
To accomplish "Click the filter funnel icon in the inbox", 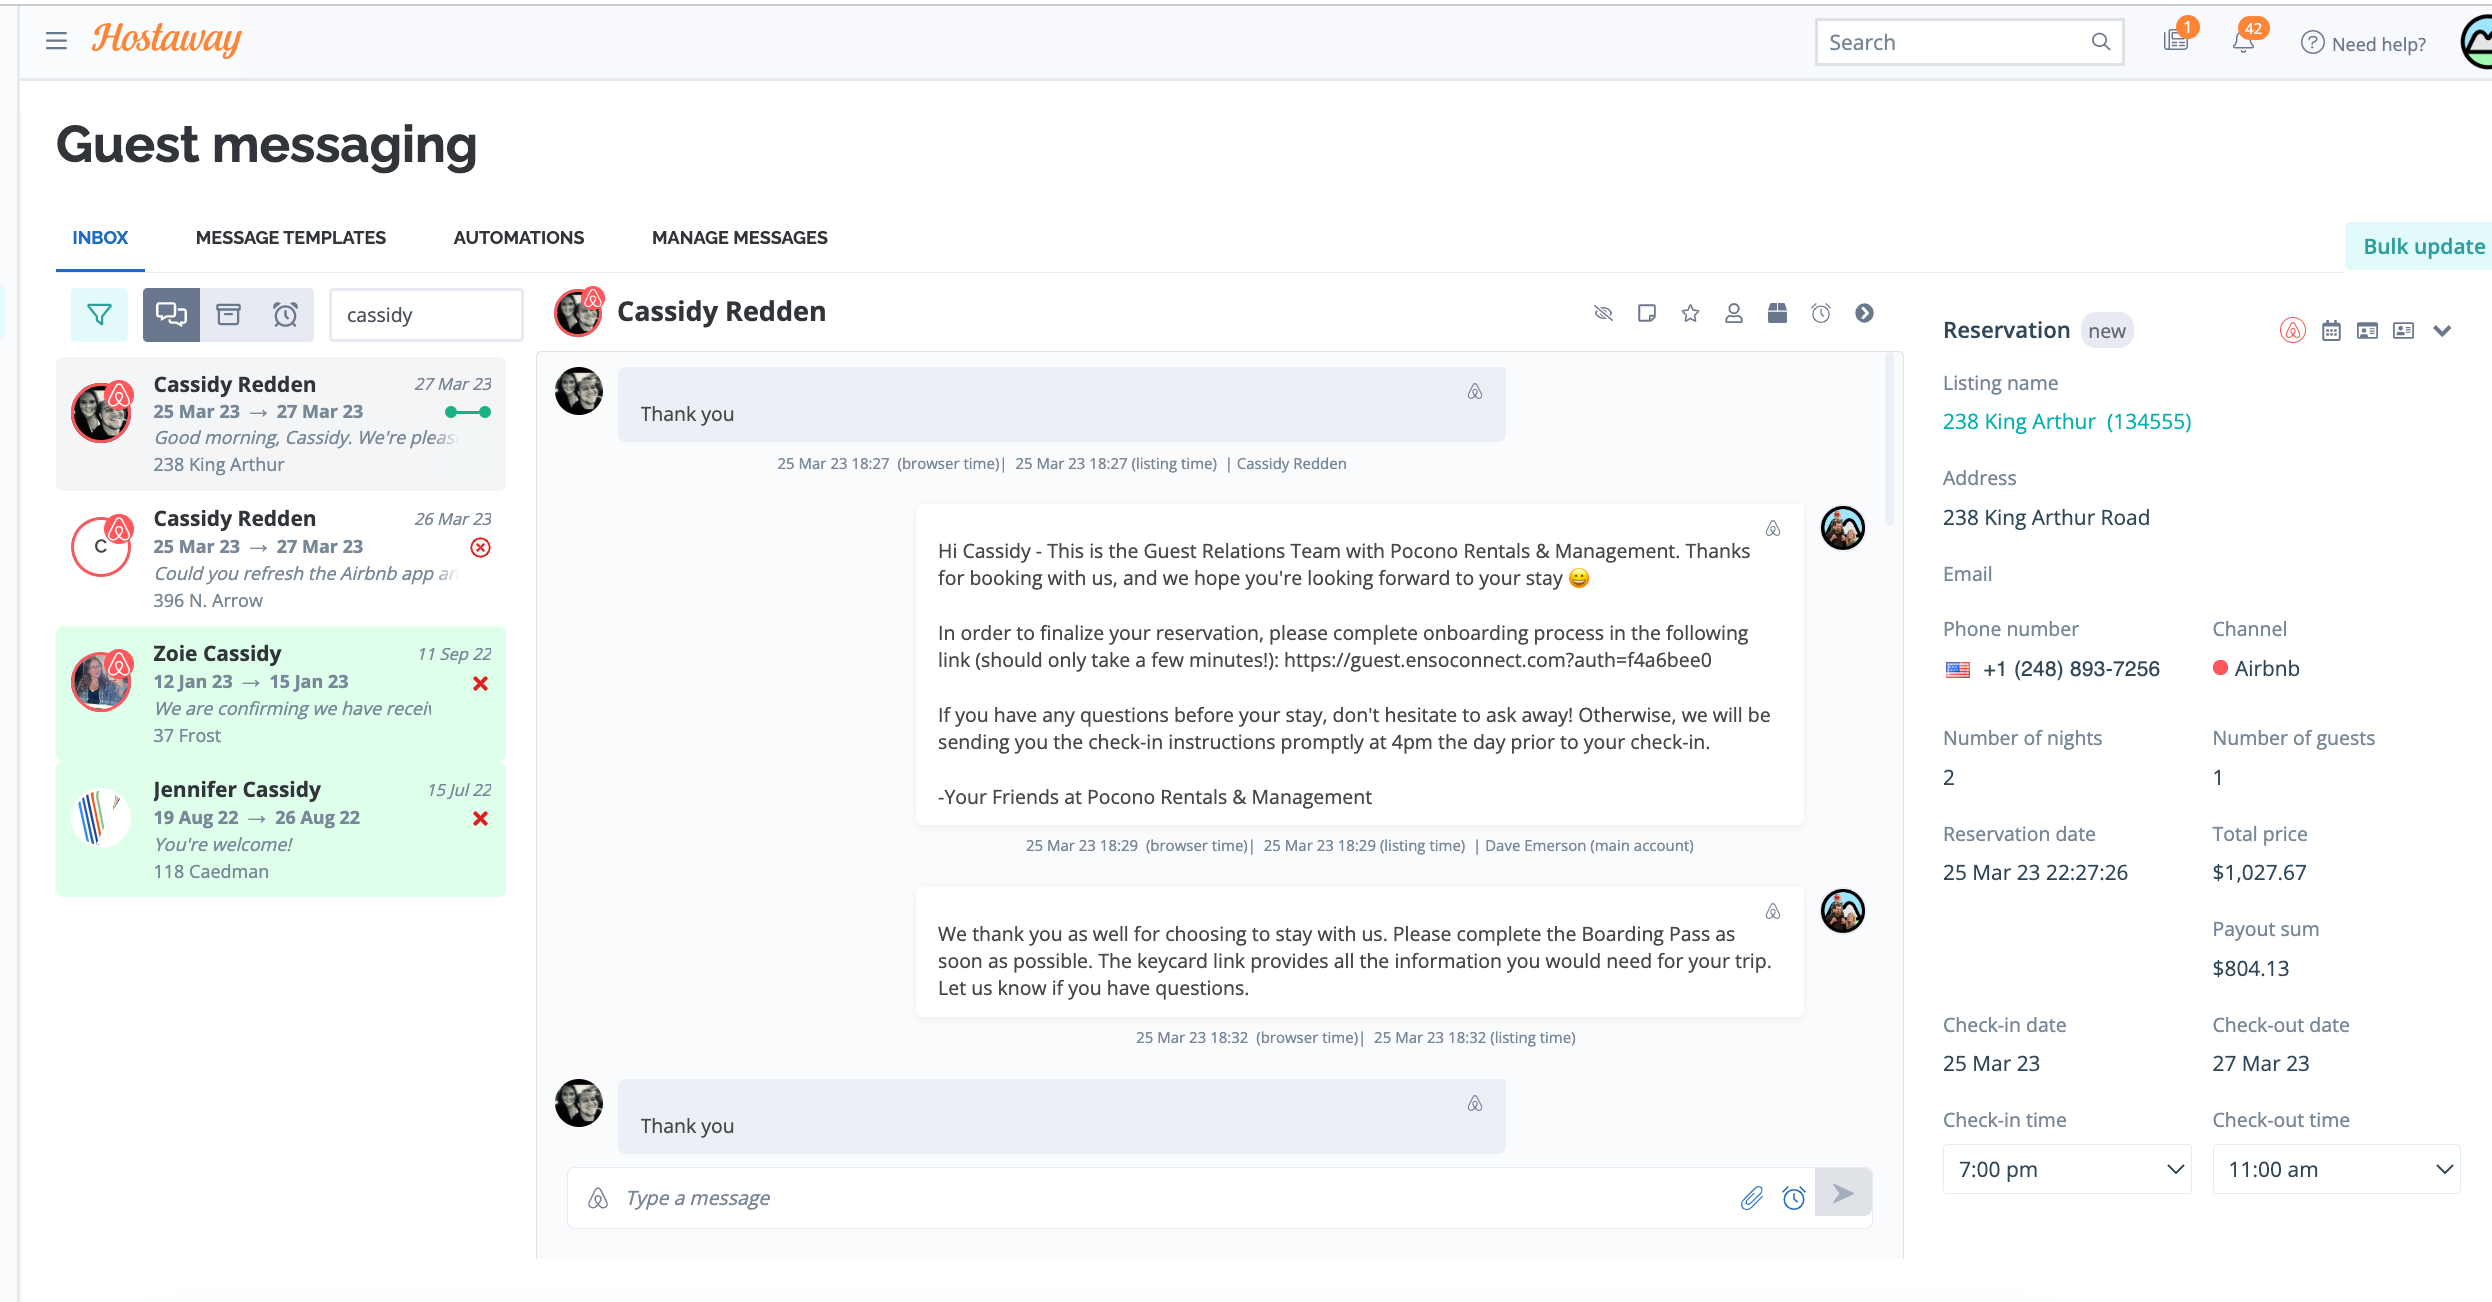I will point(99,315).
